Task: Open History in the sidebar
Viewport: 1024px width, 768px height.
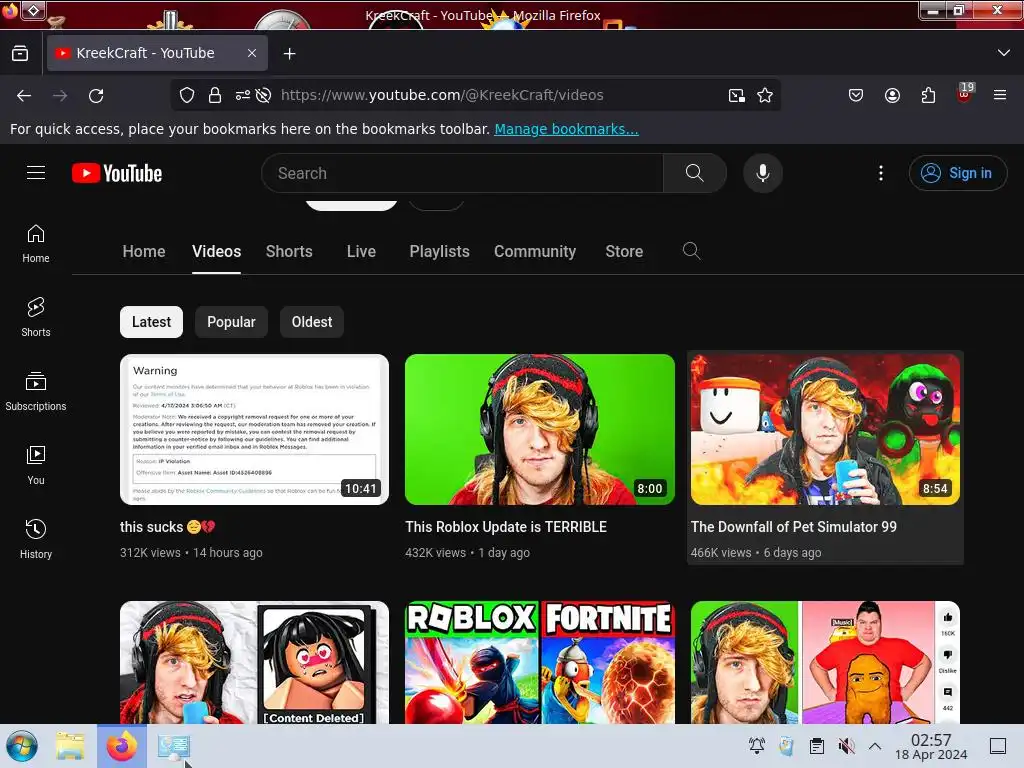Action: click(36, 539)
